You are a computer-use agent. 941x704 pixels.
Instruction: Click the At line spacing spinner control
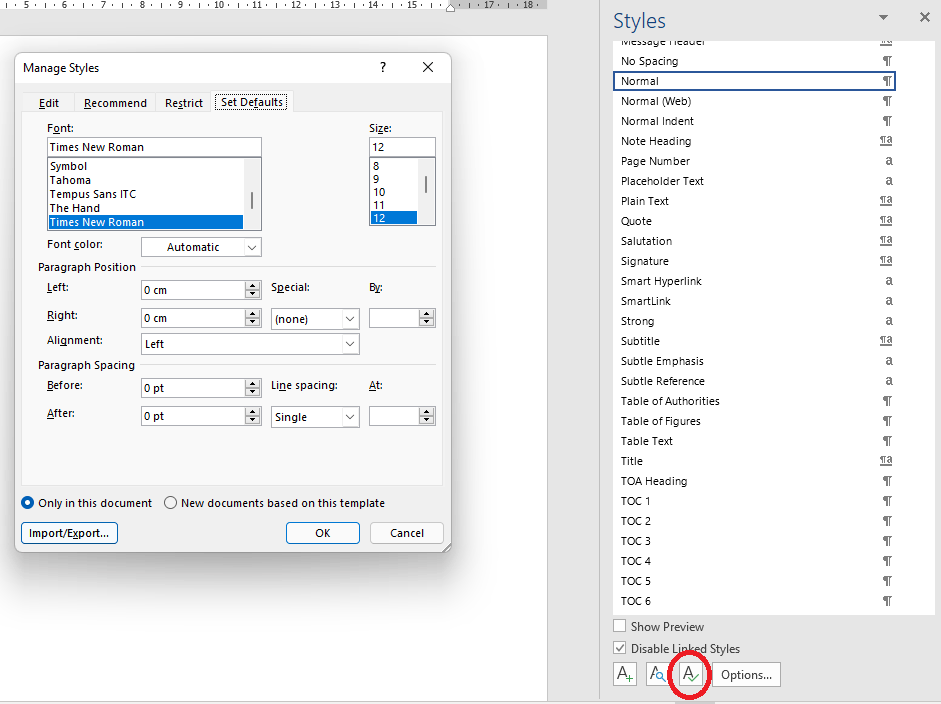[427, 416]
